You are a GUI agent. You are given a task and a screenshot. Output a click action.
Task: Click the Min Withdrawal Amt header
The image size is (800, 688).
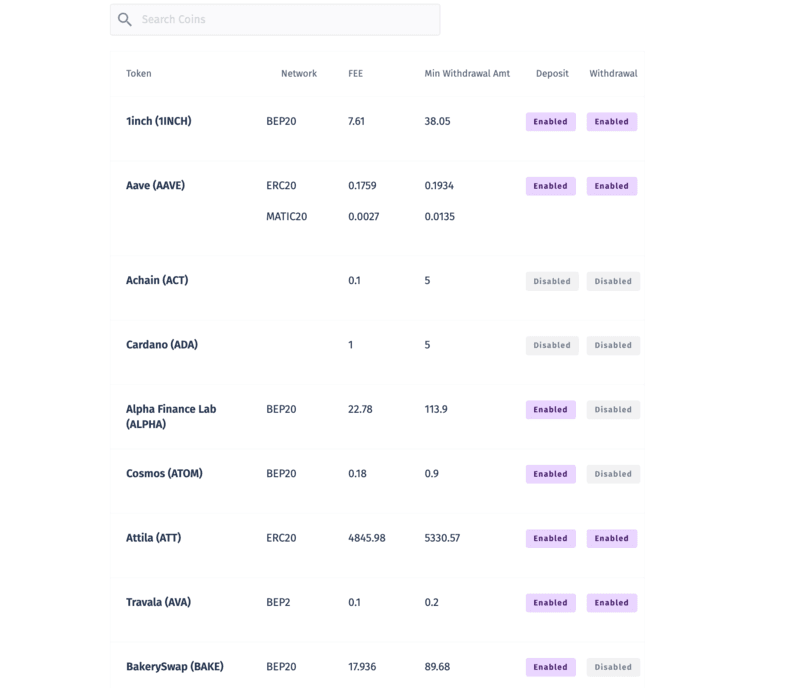467,73
